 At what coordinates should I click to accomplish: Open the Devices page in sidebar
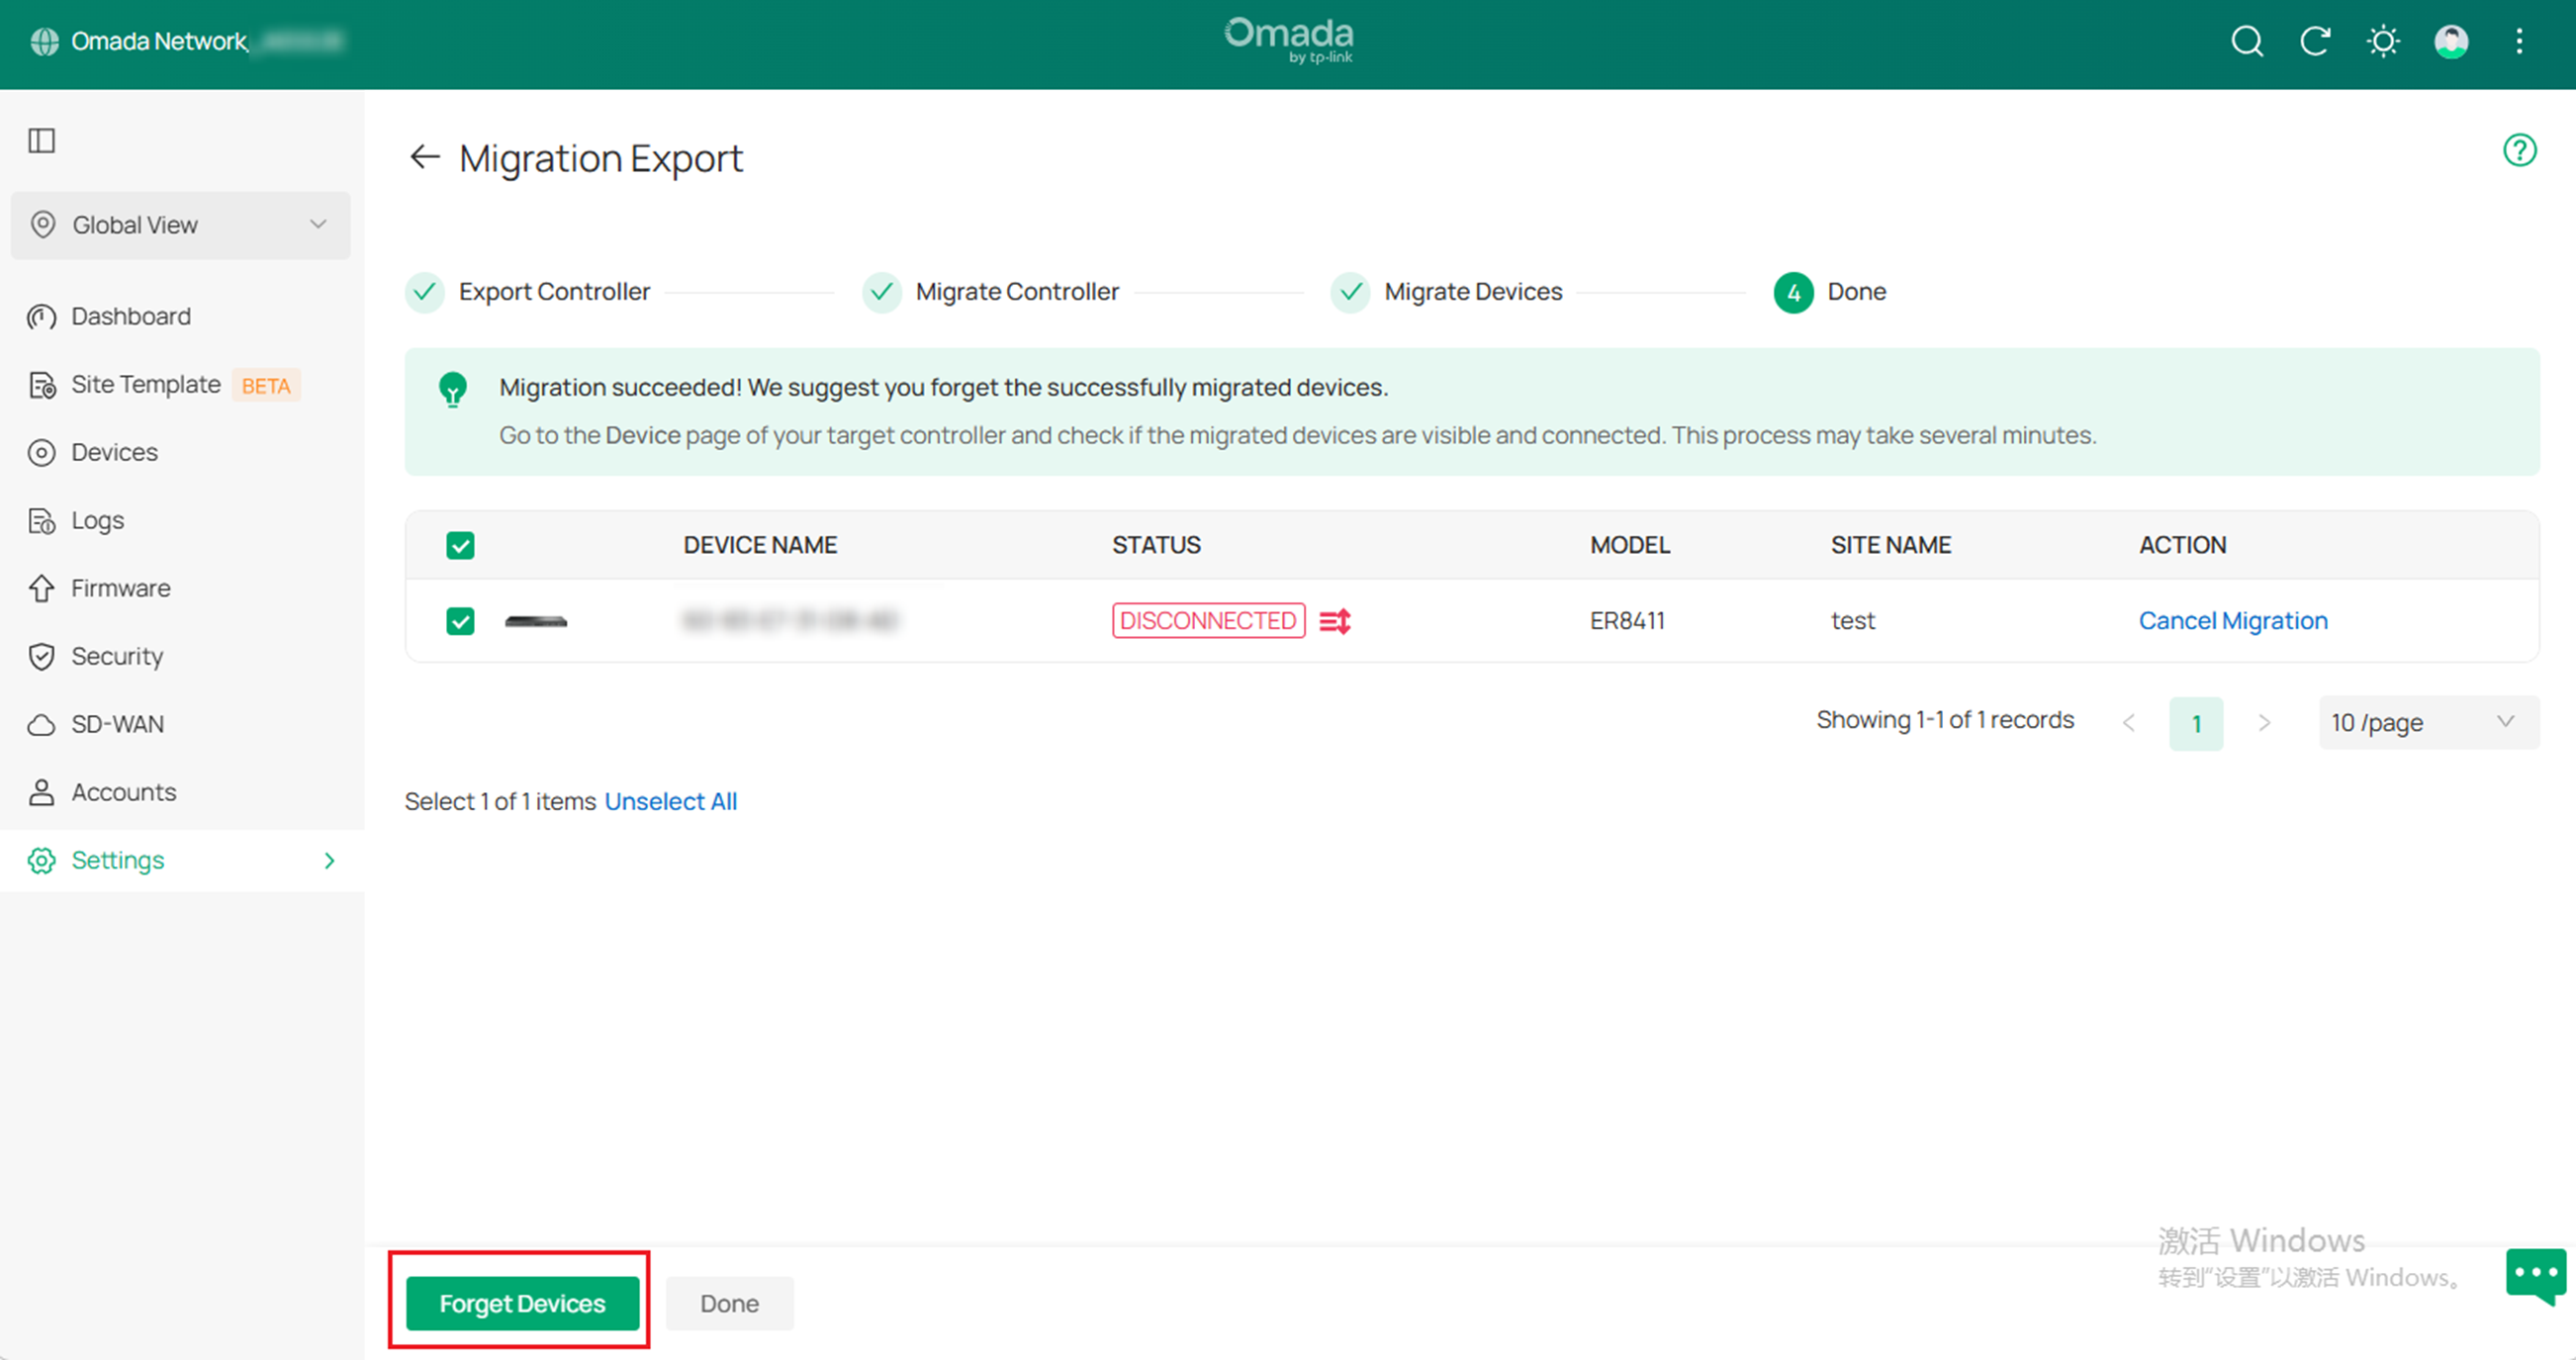(x=113, y=452)
